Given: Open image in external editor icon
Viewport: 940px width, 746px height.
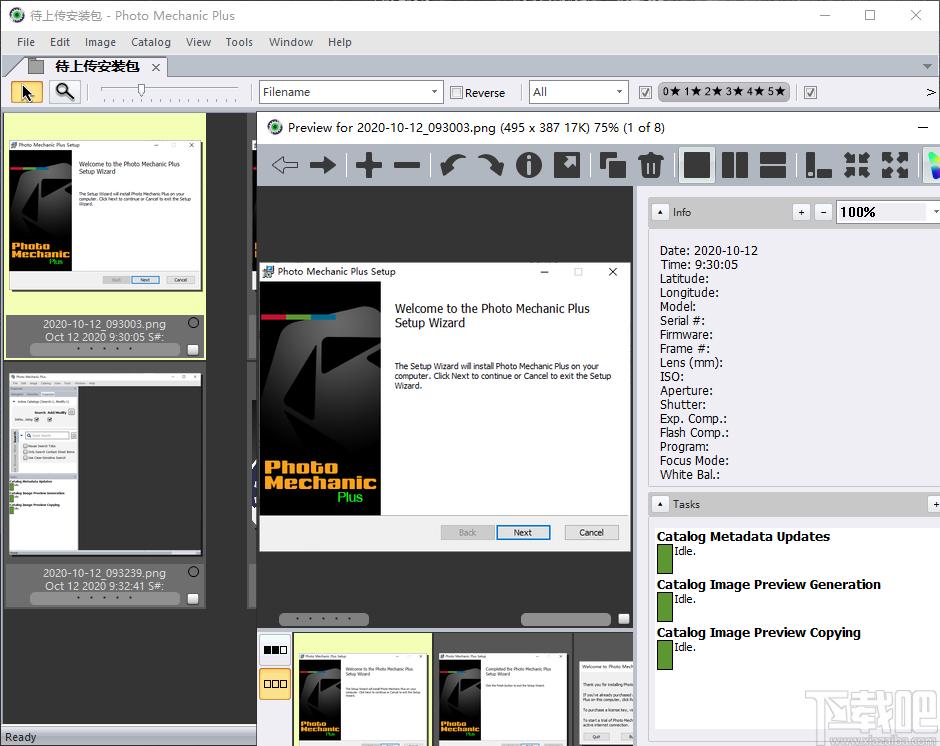Looking at the screenshot, I should [567, 165].
